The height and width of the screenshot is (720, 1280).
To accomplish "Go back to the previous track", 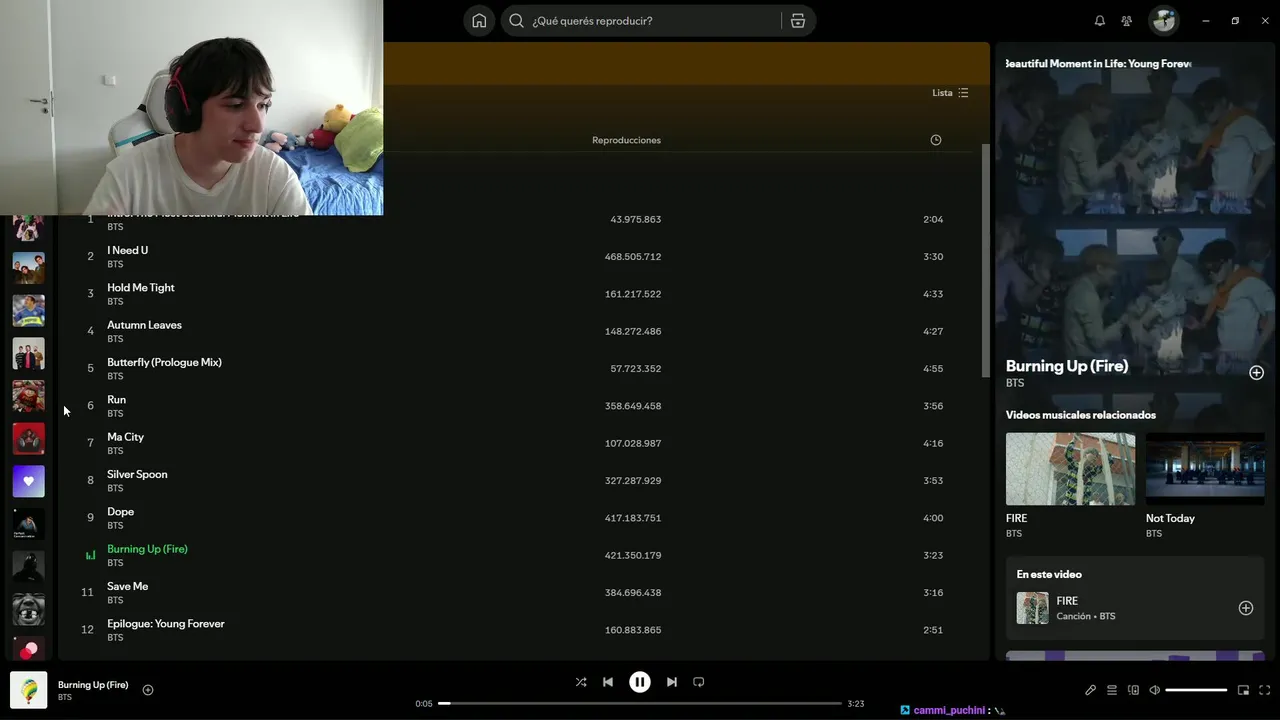I will click(608, 682).
